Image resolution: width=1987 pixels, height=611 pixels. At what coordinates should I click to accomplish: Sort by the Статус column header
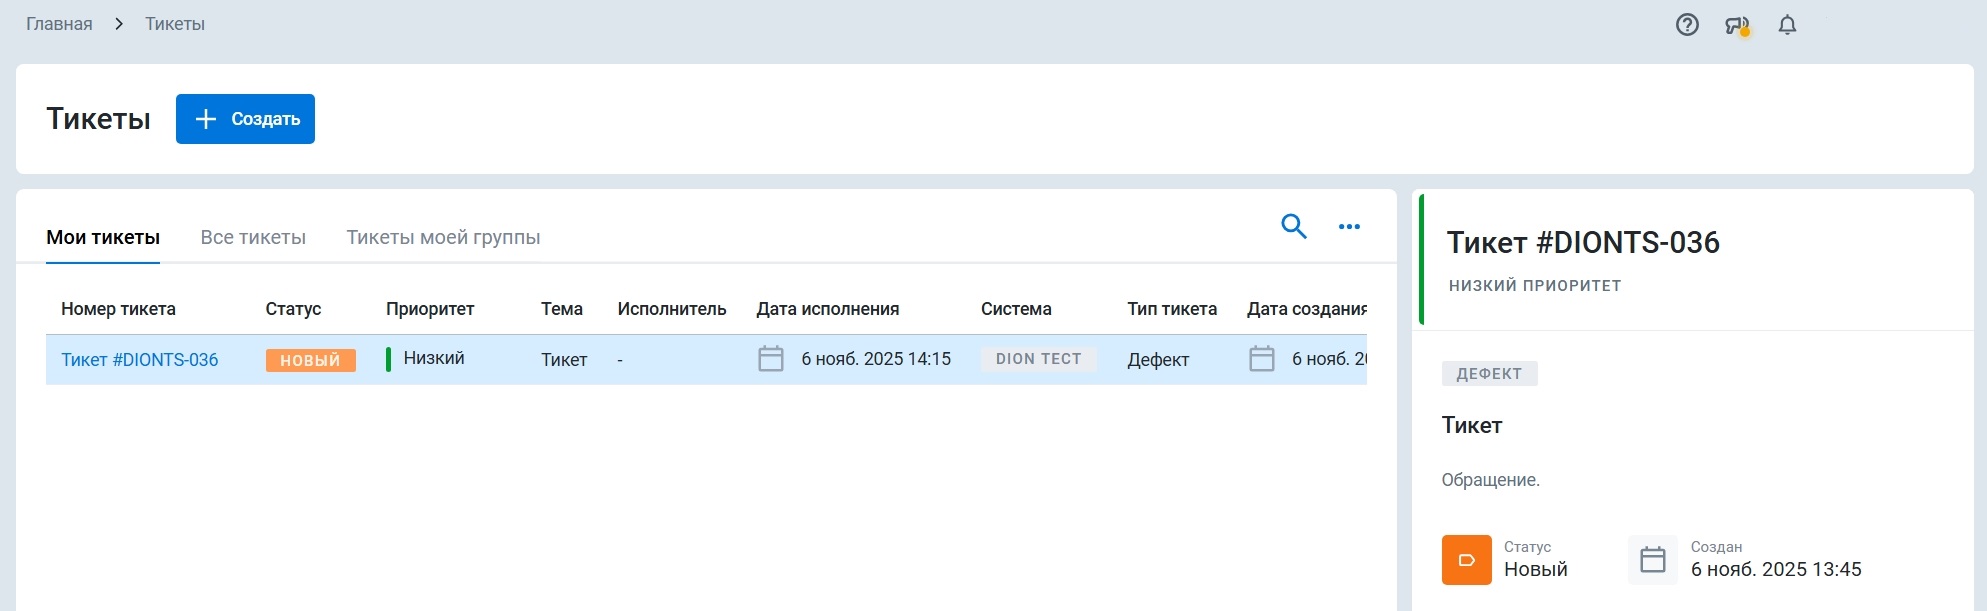click(x=293, y=309)
